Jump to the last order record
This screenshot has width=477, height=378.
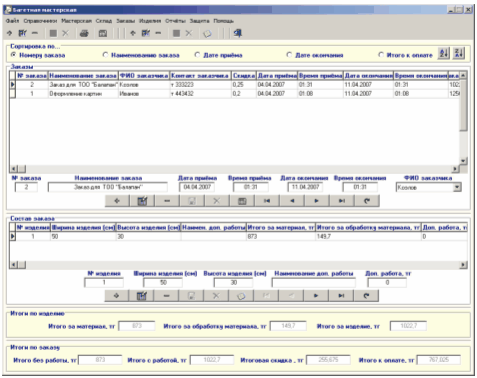(x=342, y=201)
